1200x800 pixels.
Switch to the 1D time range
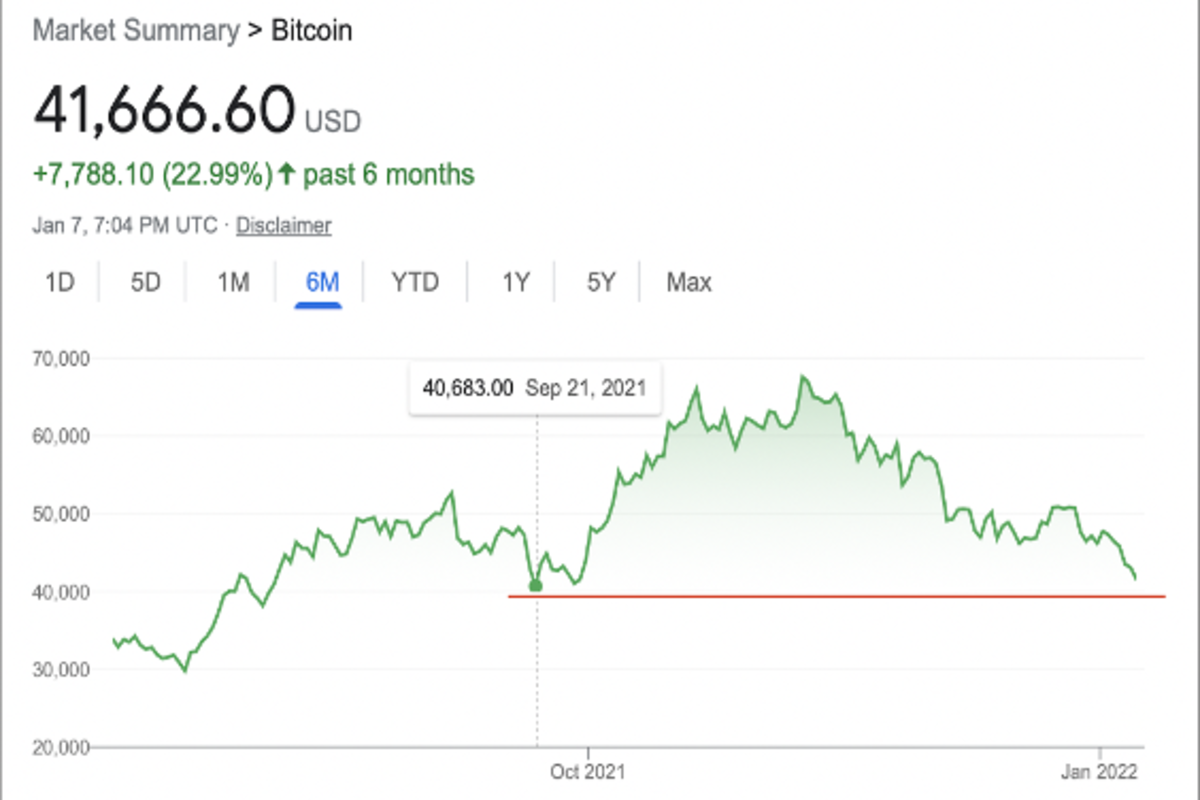[x=60, y=283]
